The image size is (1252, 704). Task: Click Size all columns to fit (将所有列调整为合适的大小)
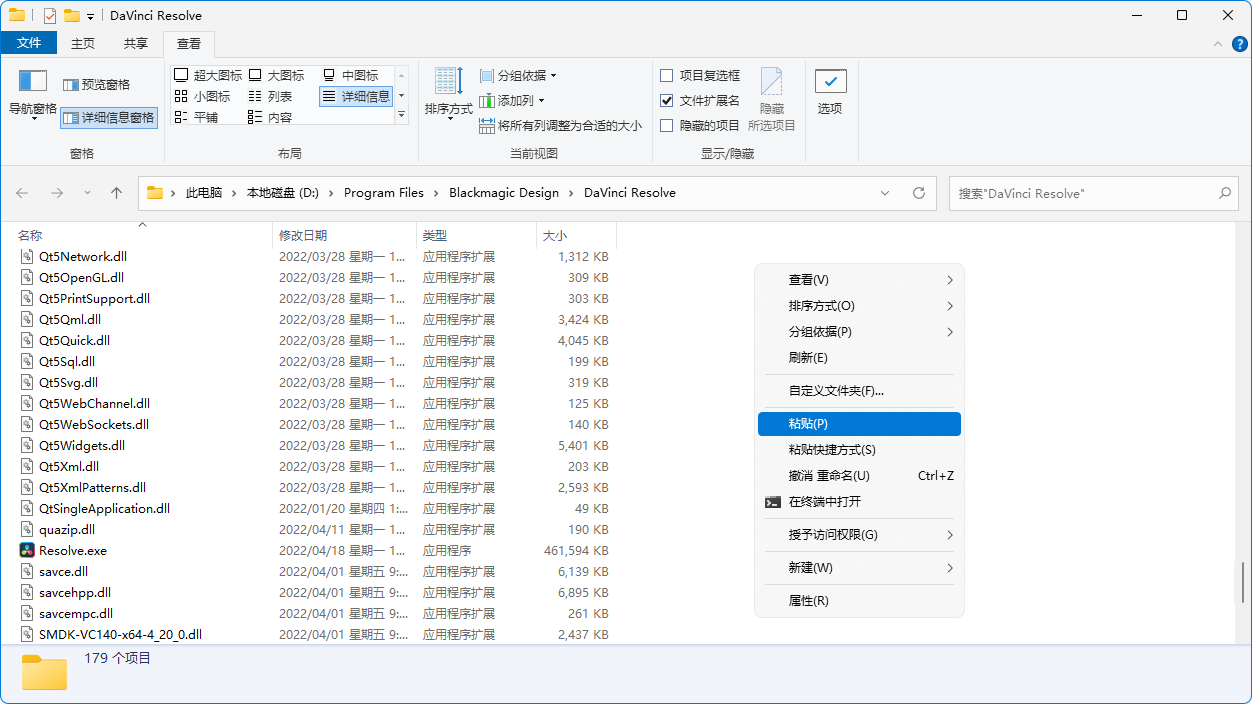[560, 126]
